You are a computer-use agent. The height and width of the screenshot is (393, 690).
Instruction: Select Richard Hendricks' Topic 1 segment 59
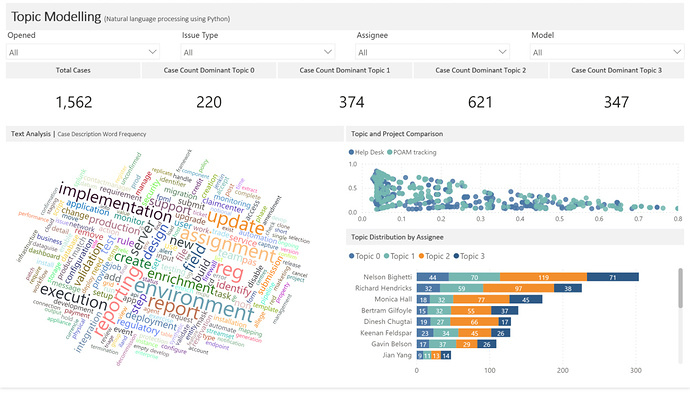tap(462, 288)
